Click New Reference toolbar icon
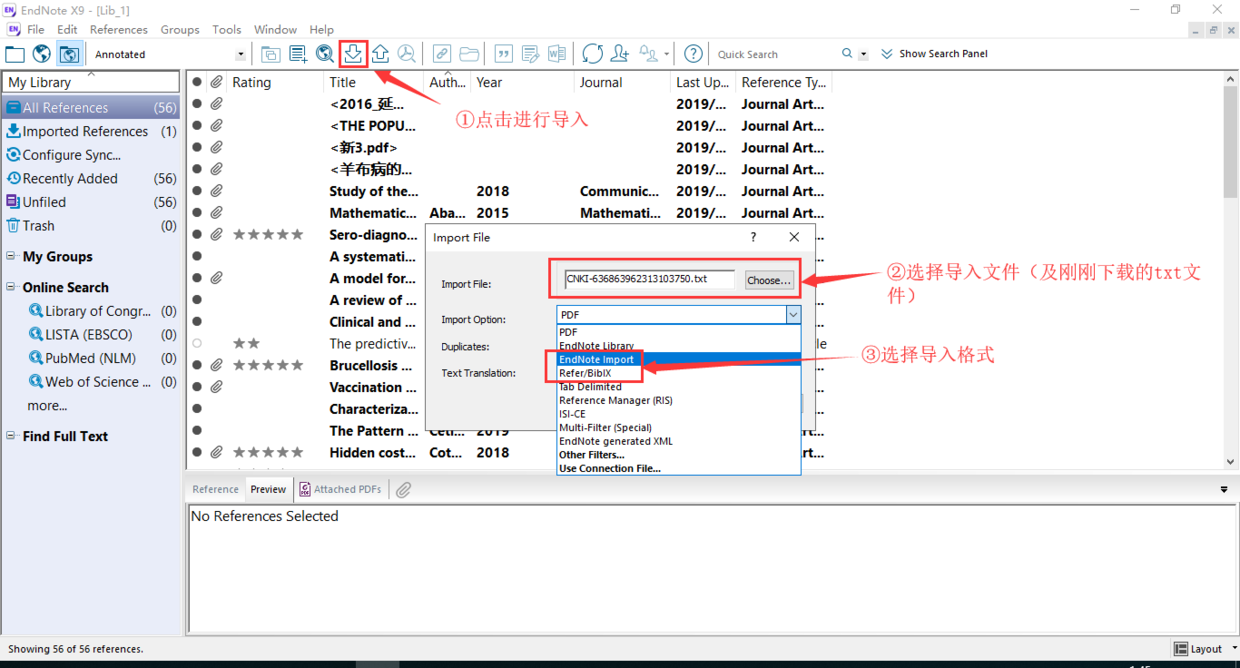 click(x=298, y=54)
